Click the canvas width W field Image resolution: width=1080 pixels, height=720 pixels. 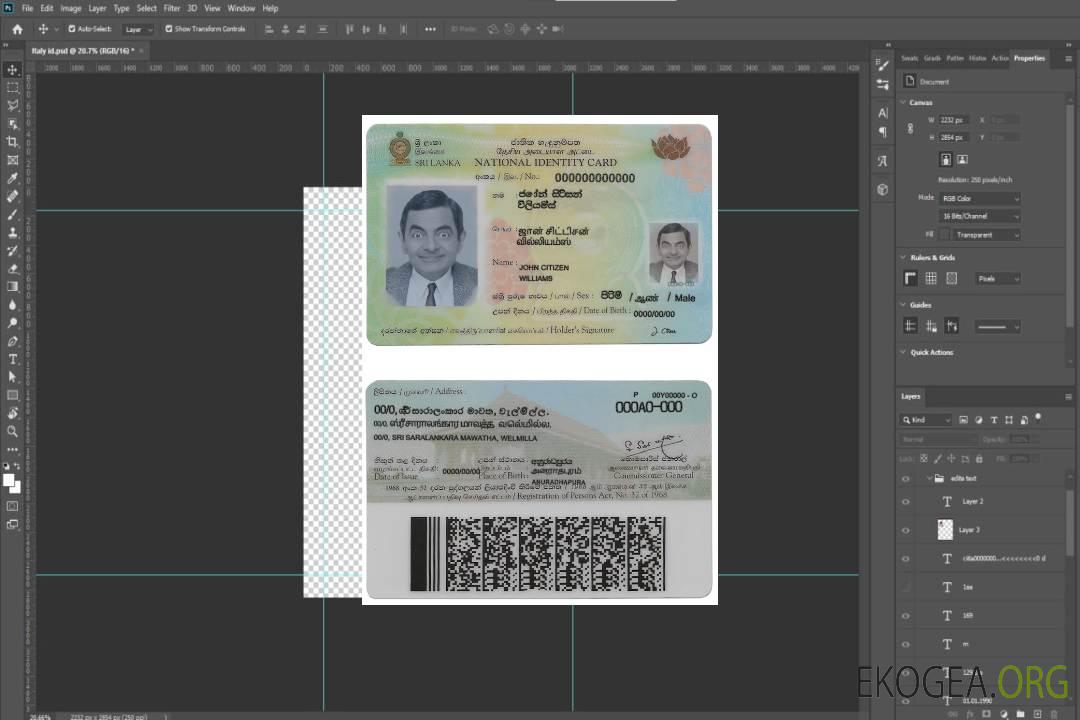coord(954,120)
